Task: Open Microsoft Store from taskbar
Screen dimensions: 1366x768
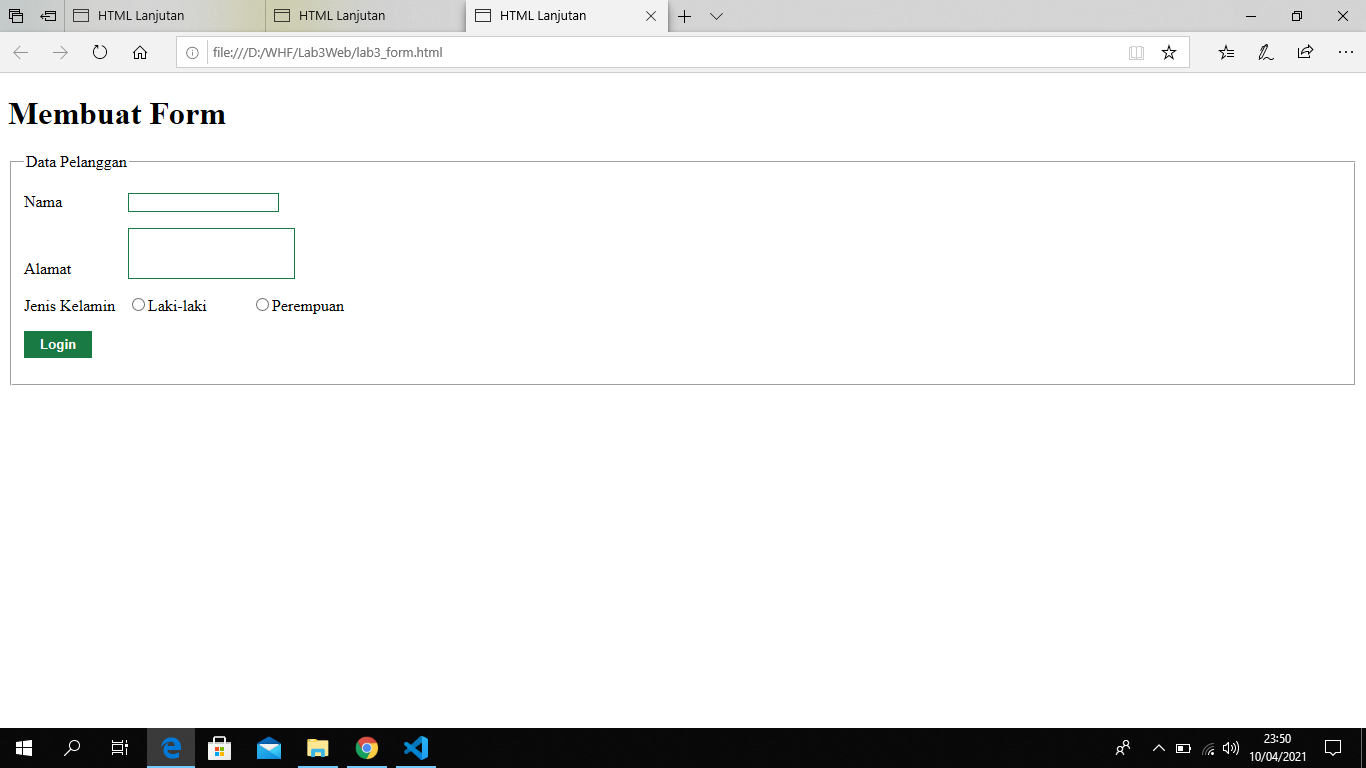Action: [x=220, y=748]
